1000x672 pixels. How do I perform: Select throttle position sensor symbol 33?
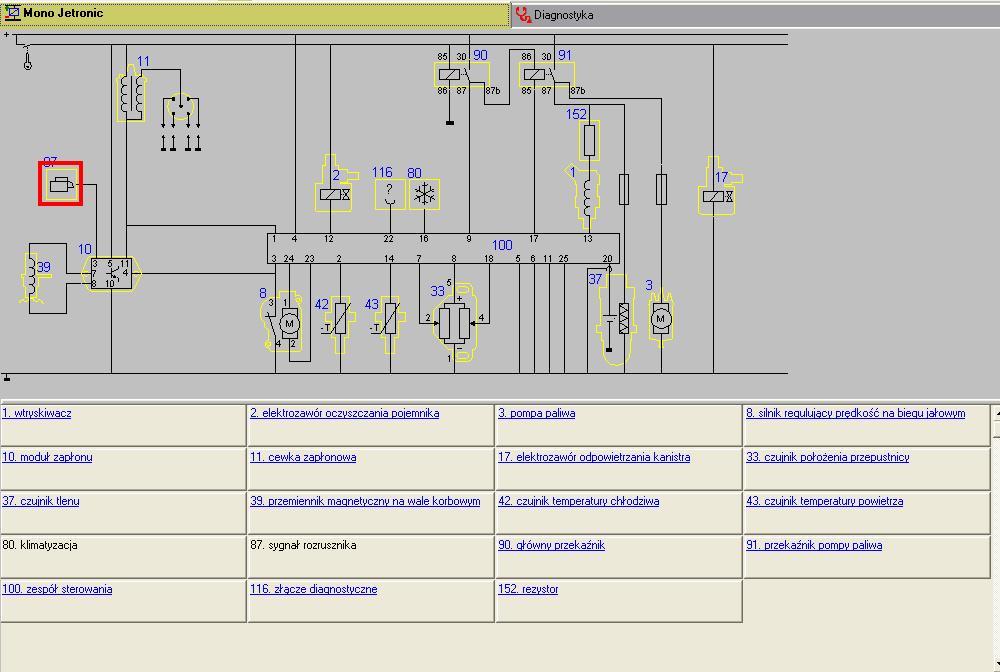tap(455, 320)
